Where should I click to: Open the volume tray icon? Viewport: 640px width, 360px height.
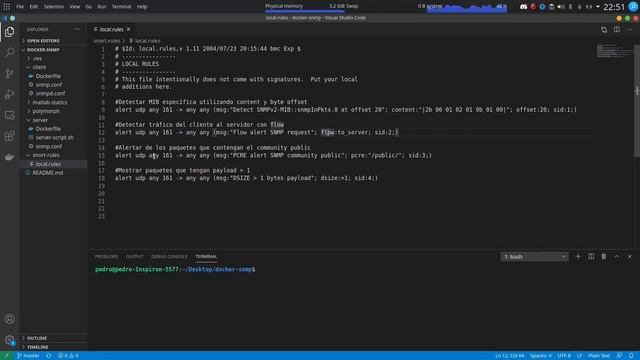click(x=561, y=7)
